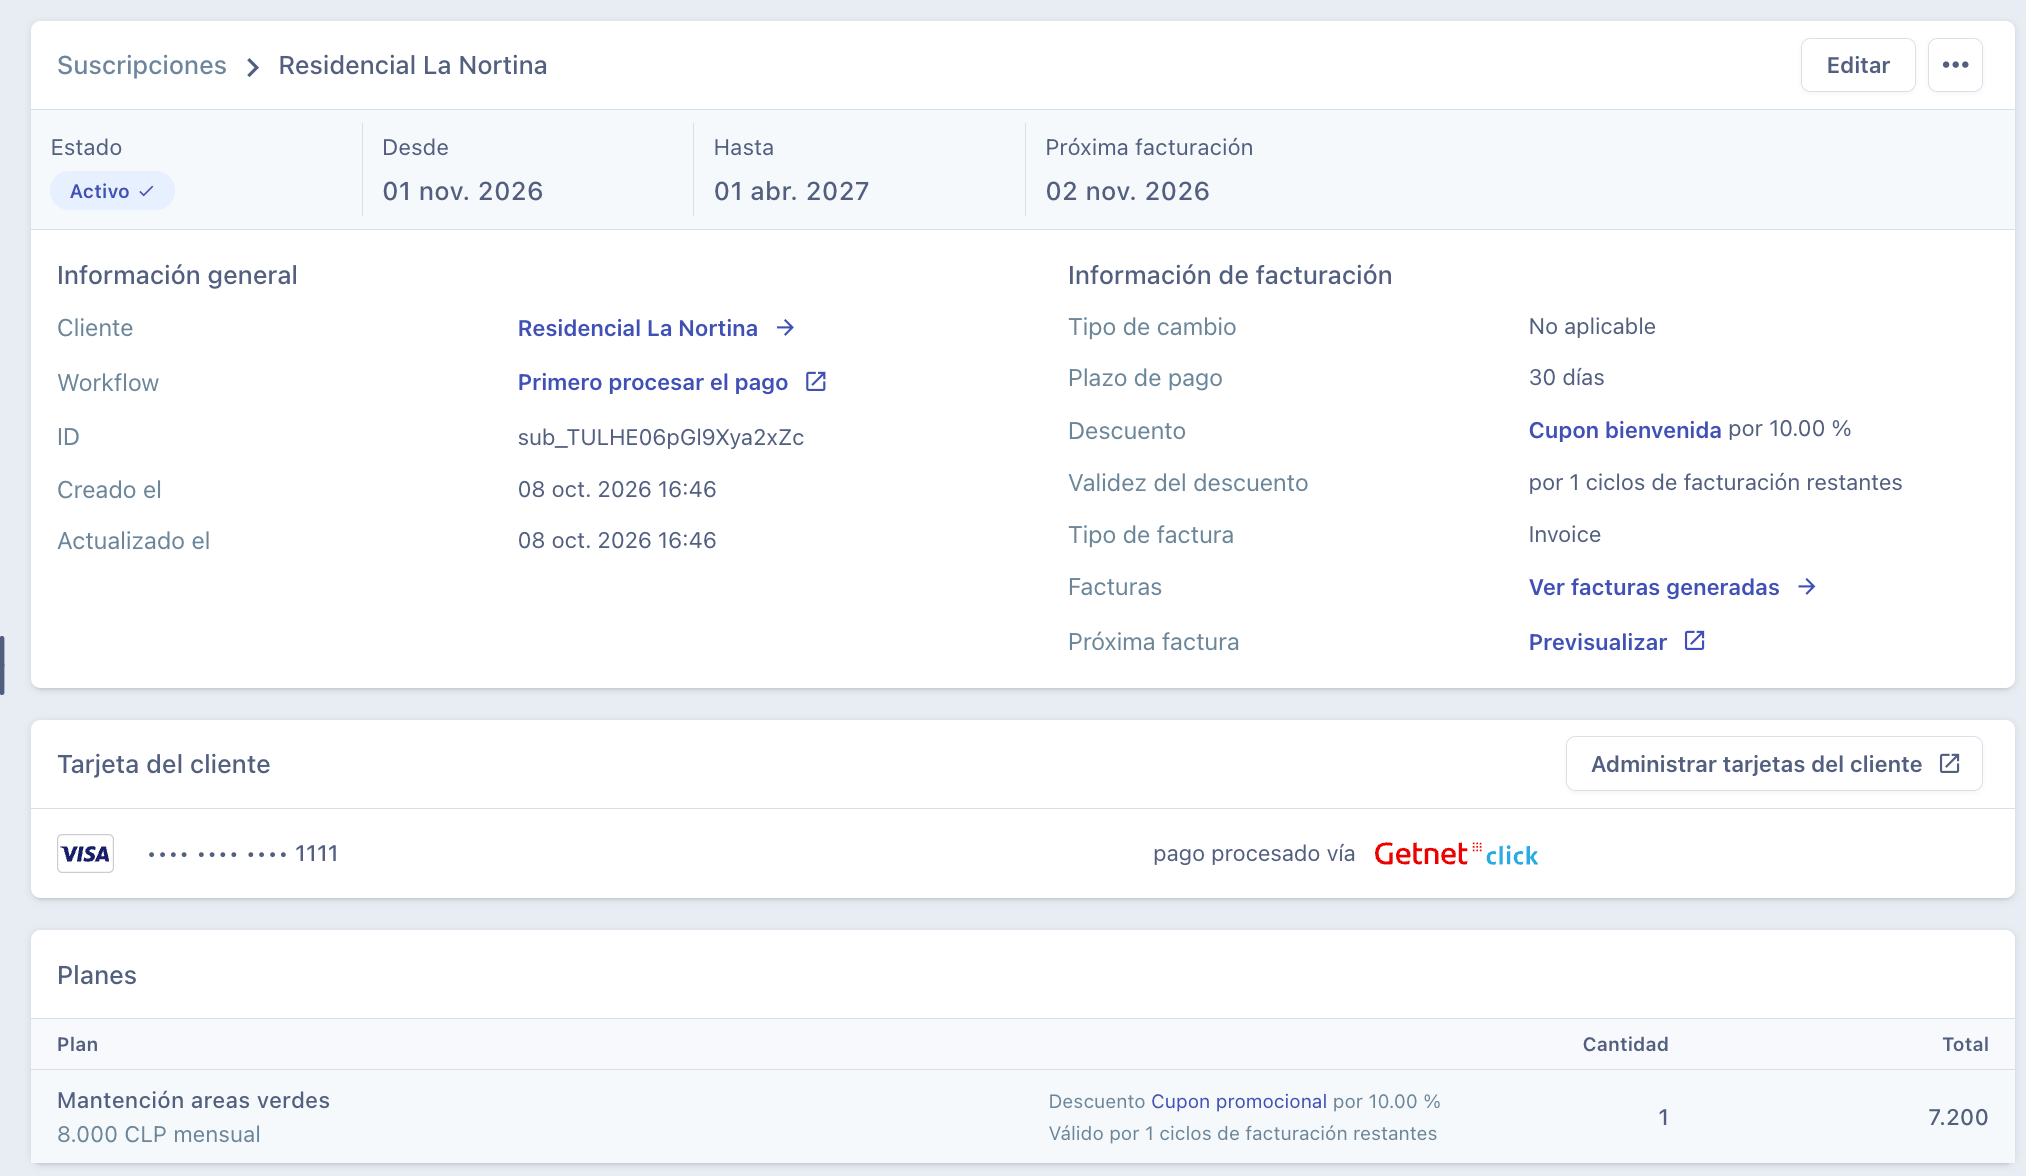The height and width of the screenshot is (1176, 2026).
Task: Click the Hasta date 01 abr. 2027
Action: pos(792,191)
